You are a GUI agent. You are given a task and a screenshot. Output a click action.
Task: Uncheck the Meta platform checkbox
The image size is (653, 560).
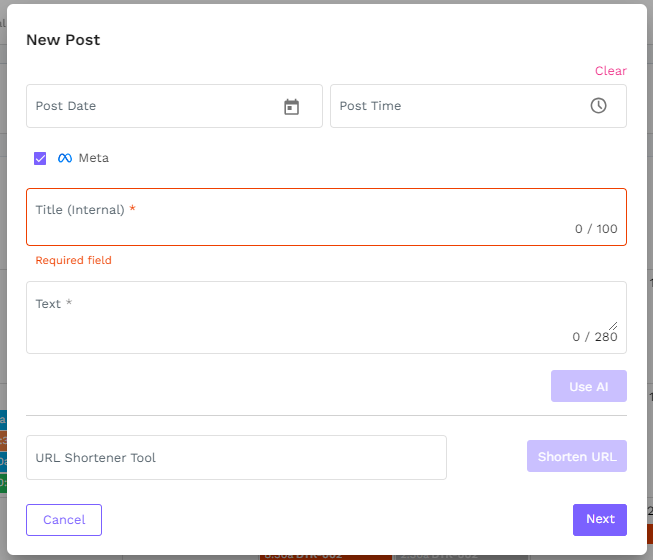[x=40, y=158]
